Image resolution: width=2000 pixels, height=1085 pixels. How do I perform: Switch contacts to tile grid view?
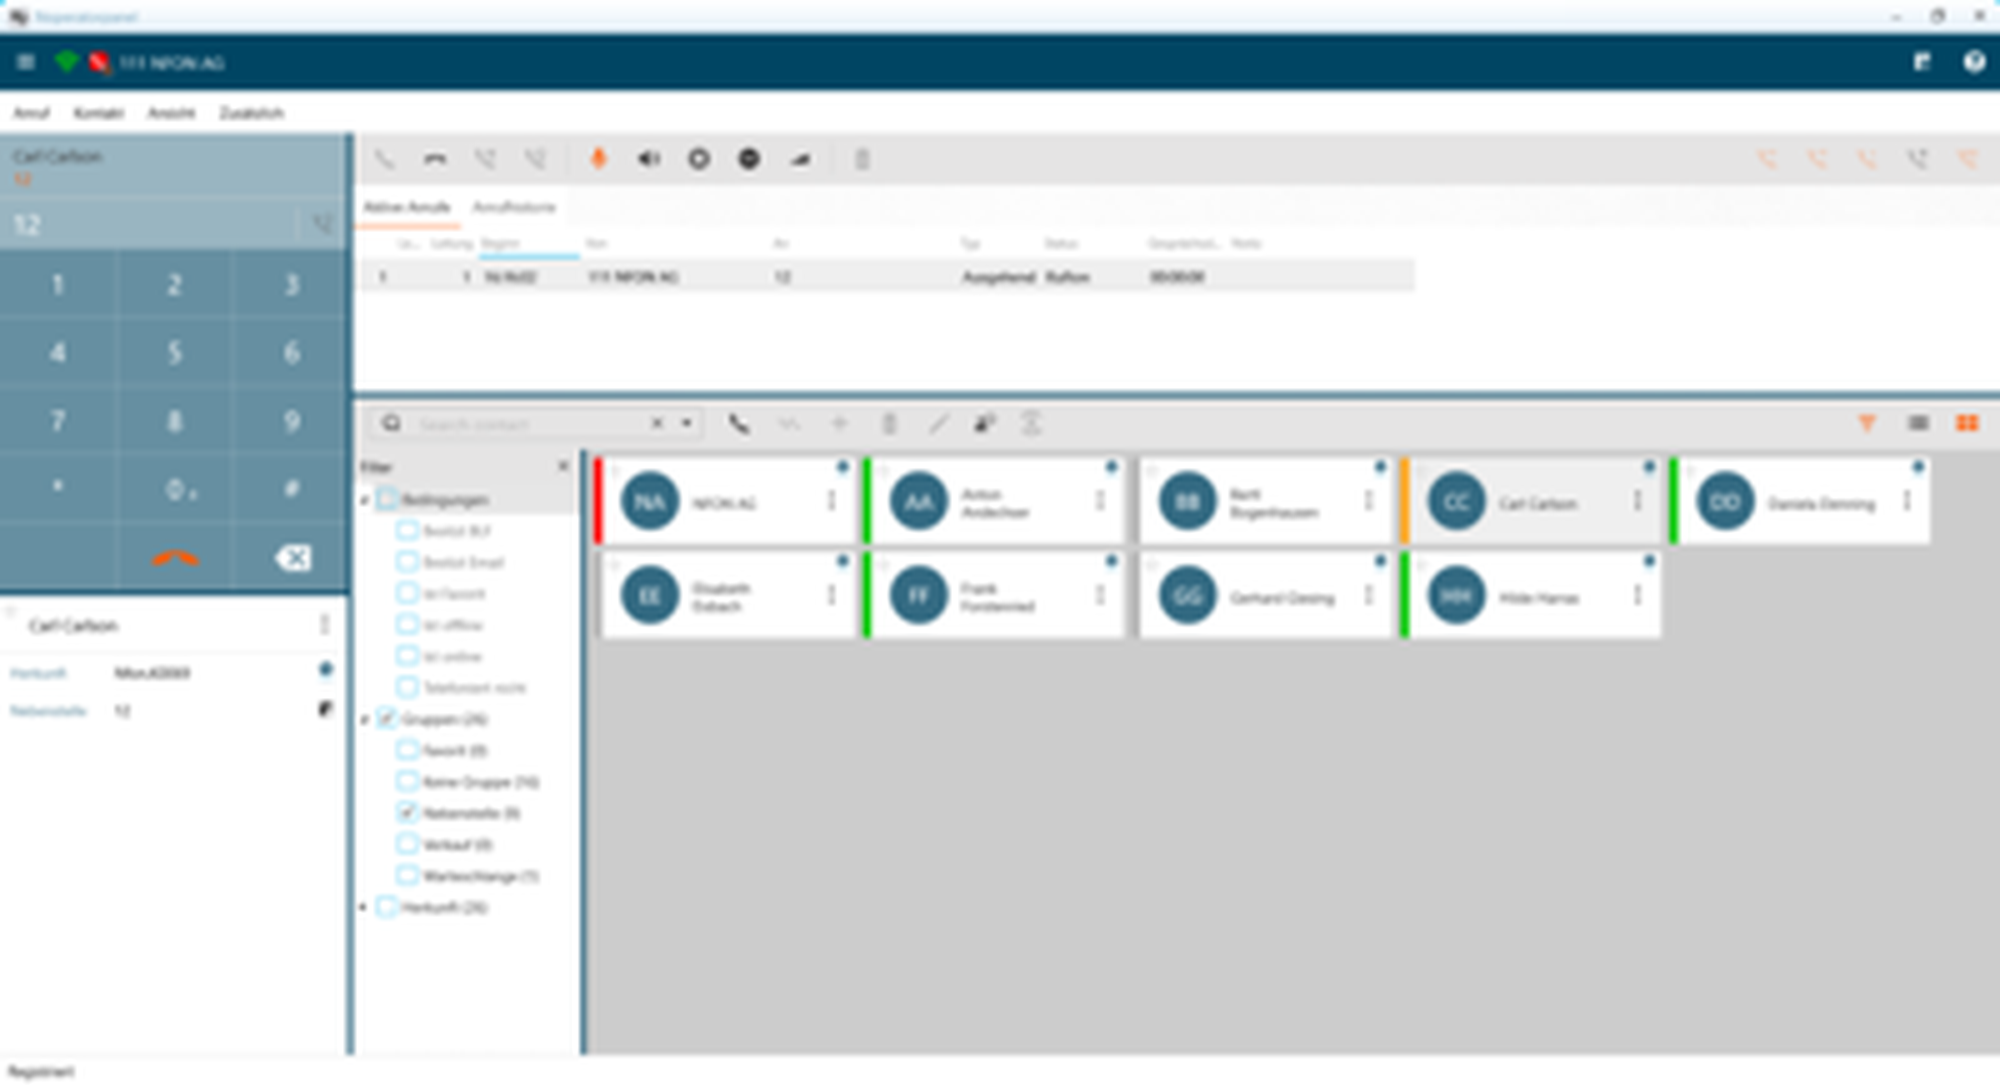click(x=1967, y=424)
